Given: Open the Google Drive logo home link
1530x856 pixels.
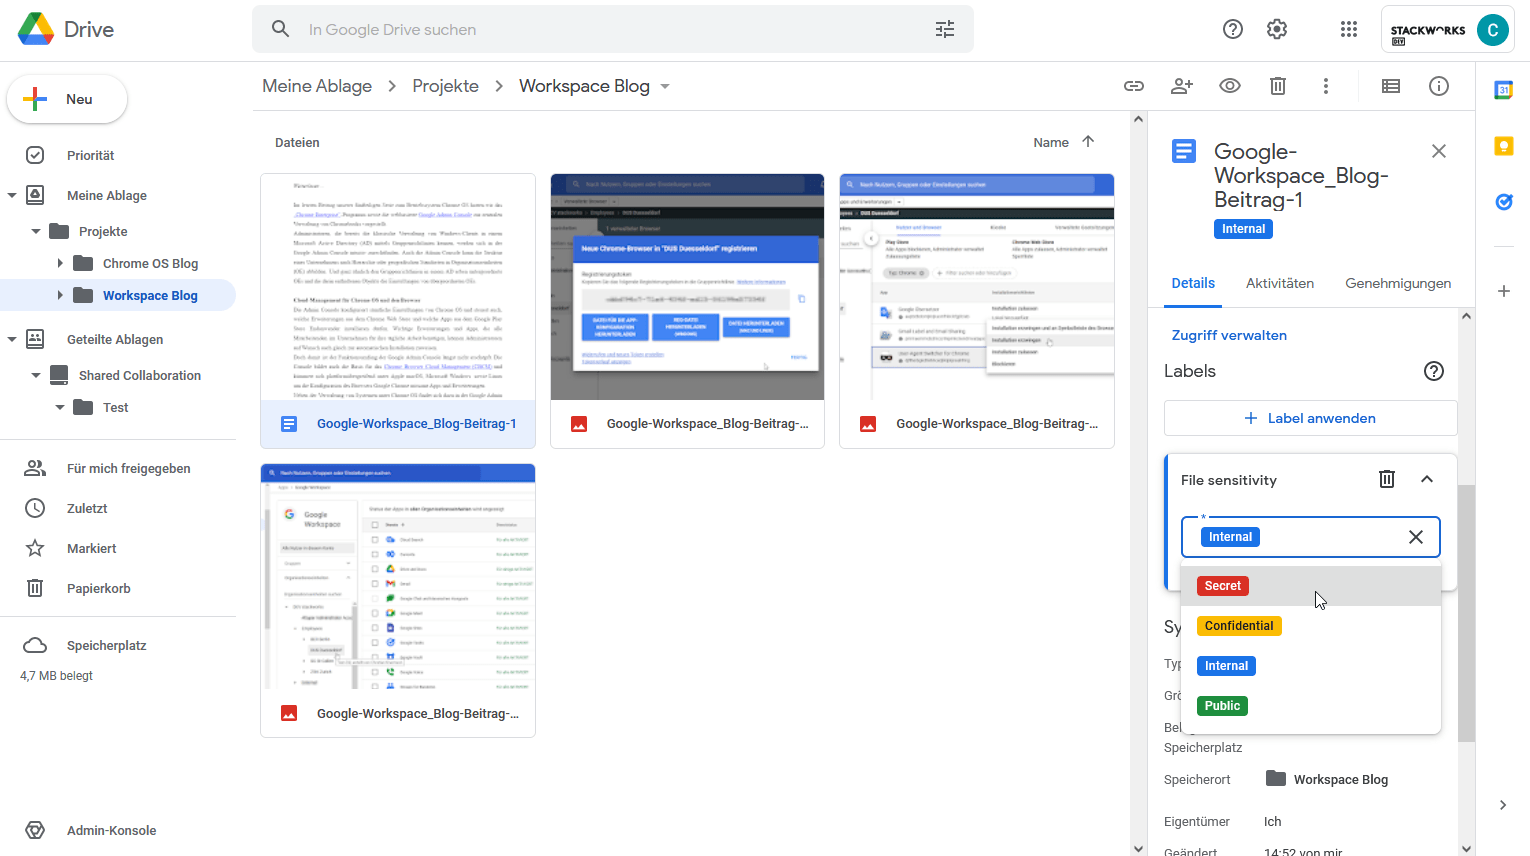Looking at the screenshot, I should 66,29.
